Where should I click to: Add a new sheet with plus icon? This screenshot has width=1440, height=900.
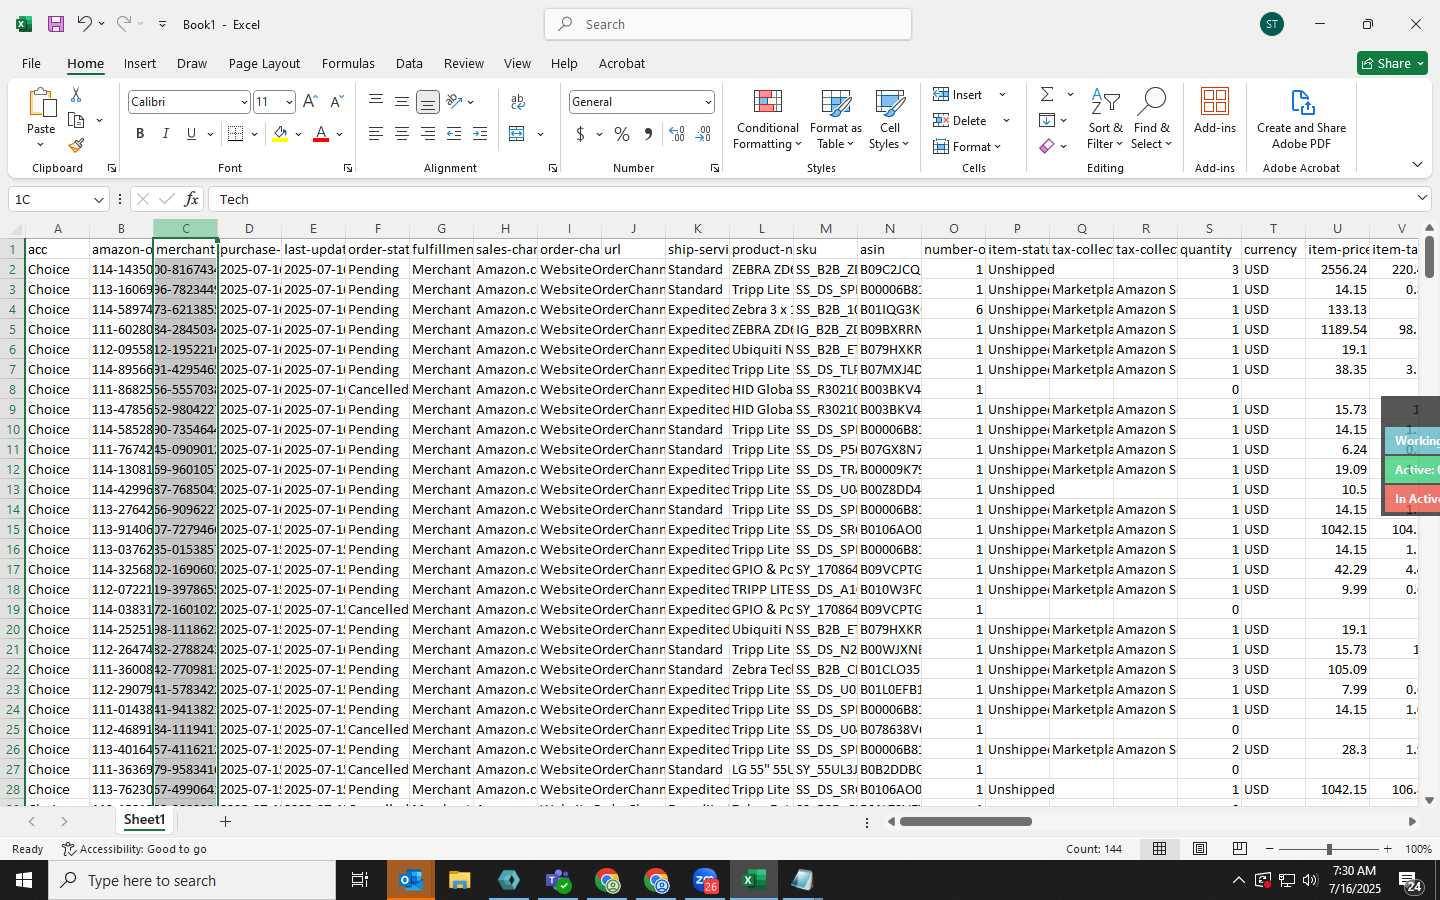pos(226,821)
